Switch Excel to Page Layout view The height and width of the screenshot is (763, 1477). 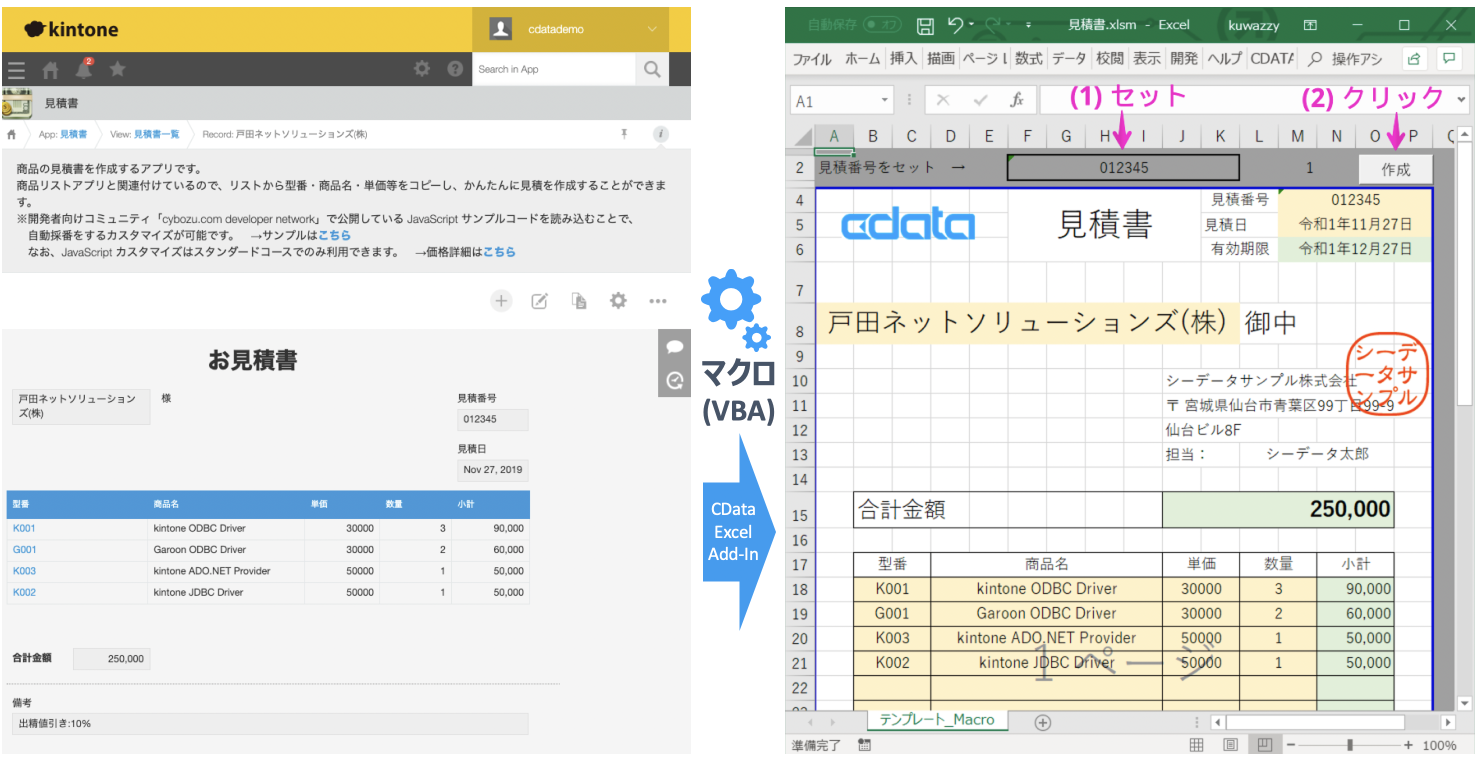(1231, 746)
